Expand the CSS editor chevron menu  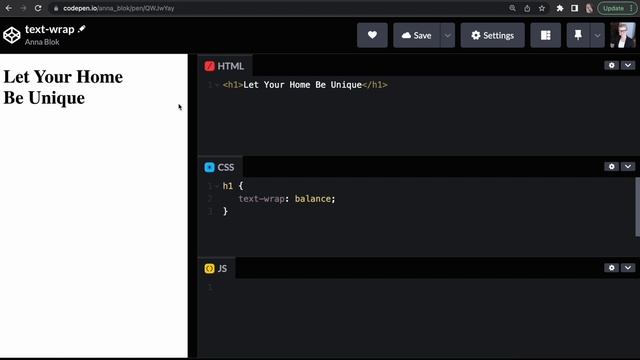[x=628, y=167]
